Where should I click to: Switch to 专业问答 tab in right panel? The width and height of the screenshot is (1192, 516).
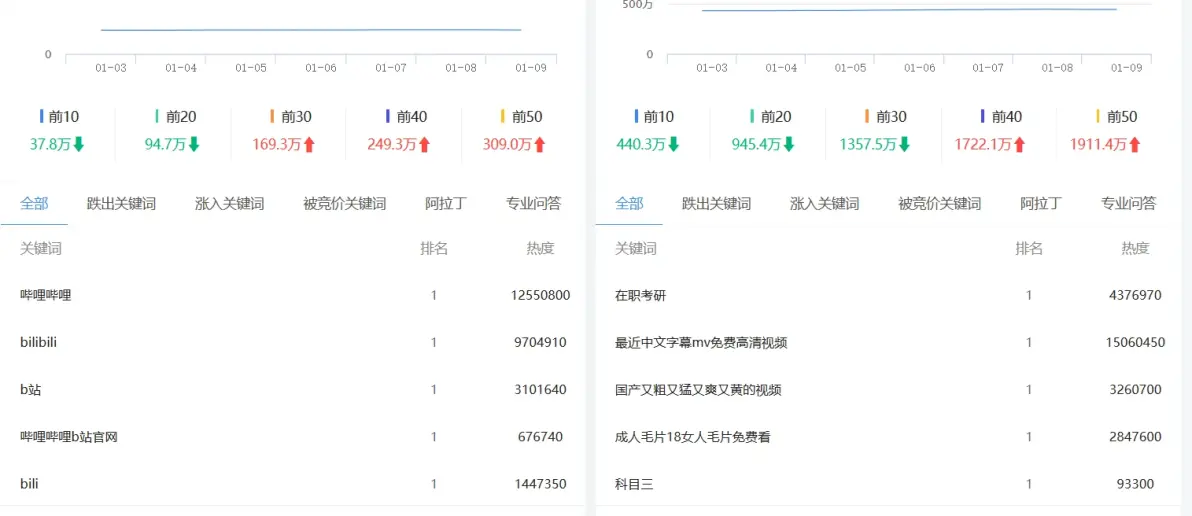click(x=1129, y=204)
